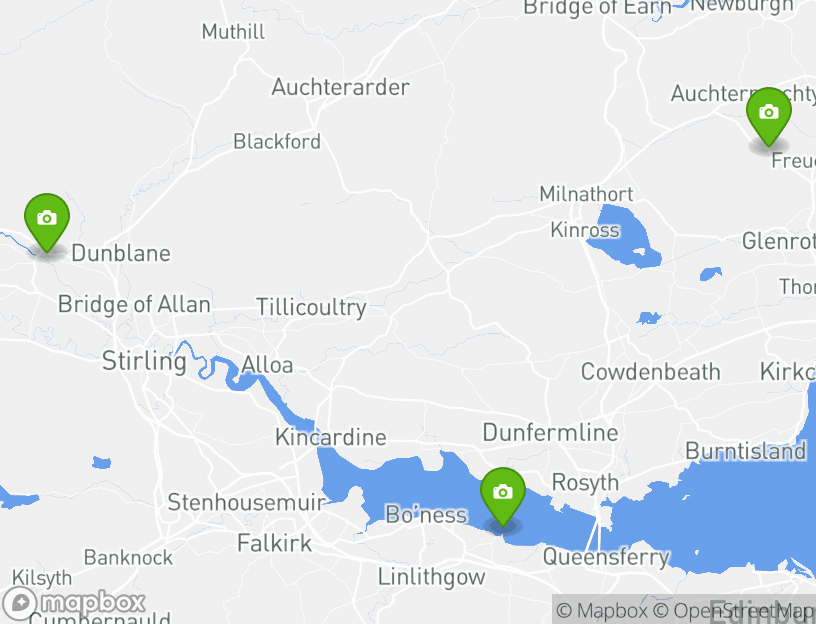Screen dimensions: 816x624
Task: Open the Mapbox logo link
Action: tap(73, 603)
